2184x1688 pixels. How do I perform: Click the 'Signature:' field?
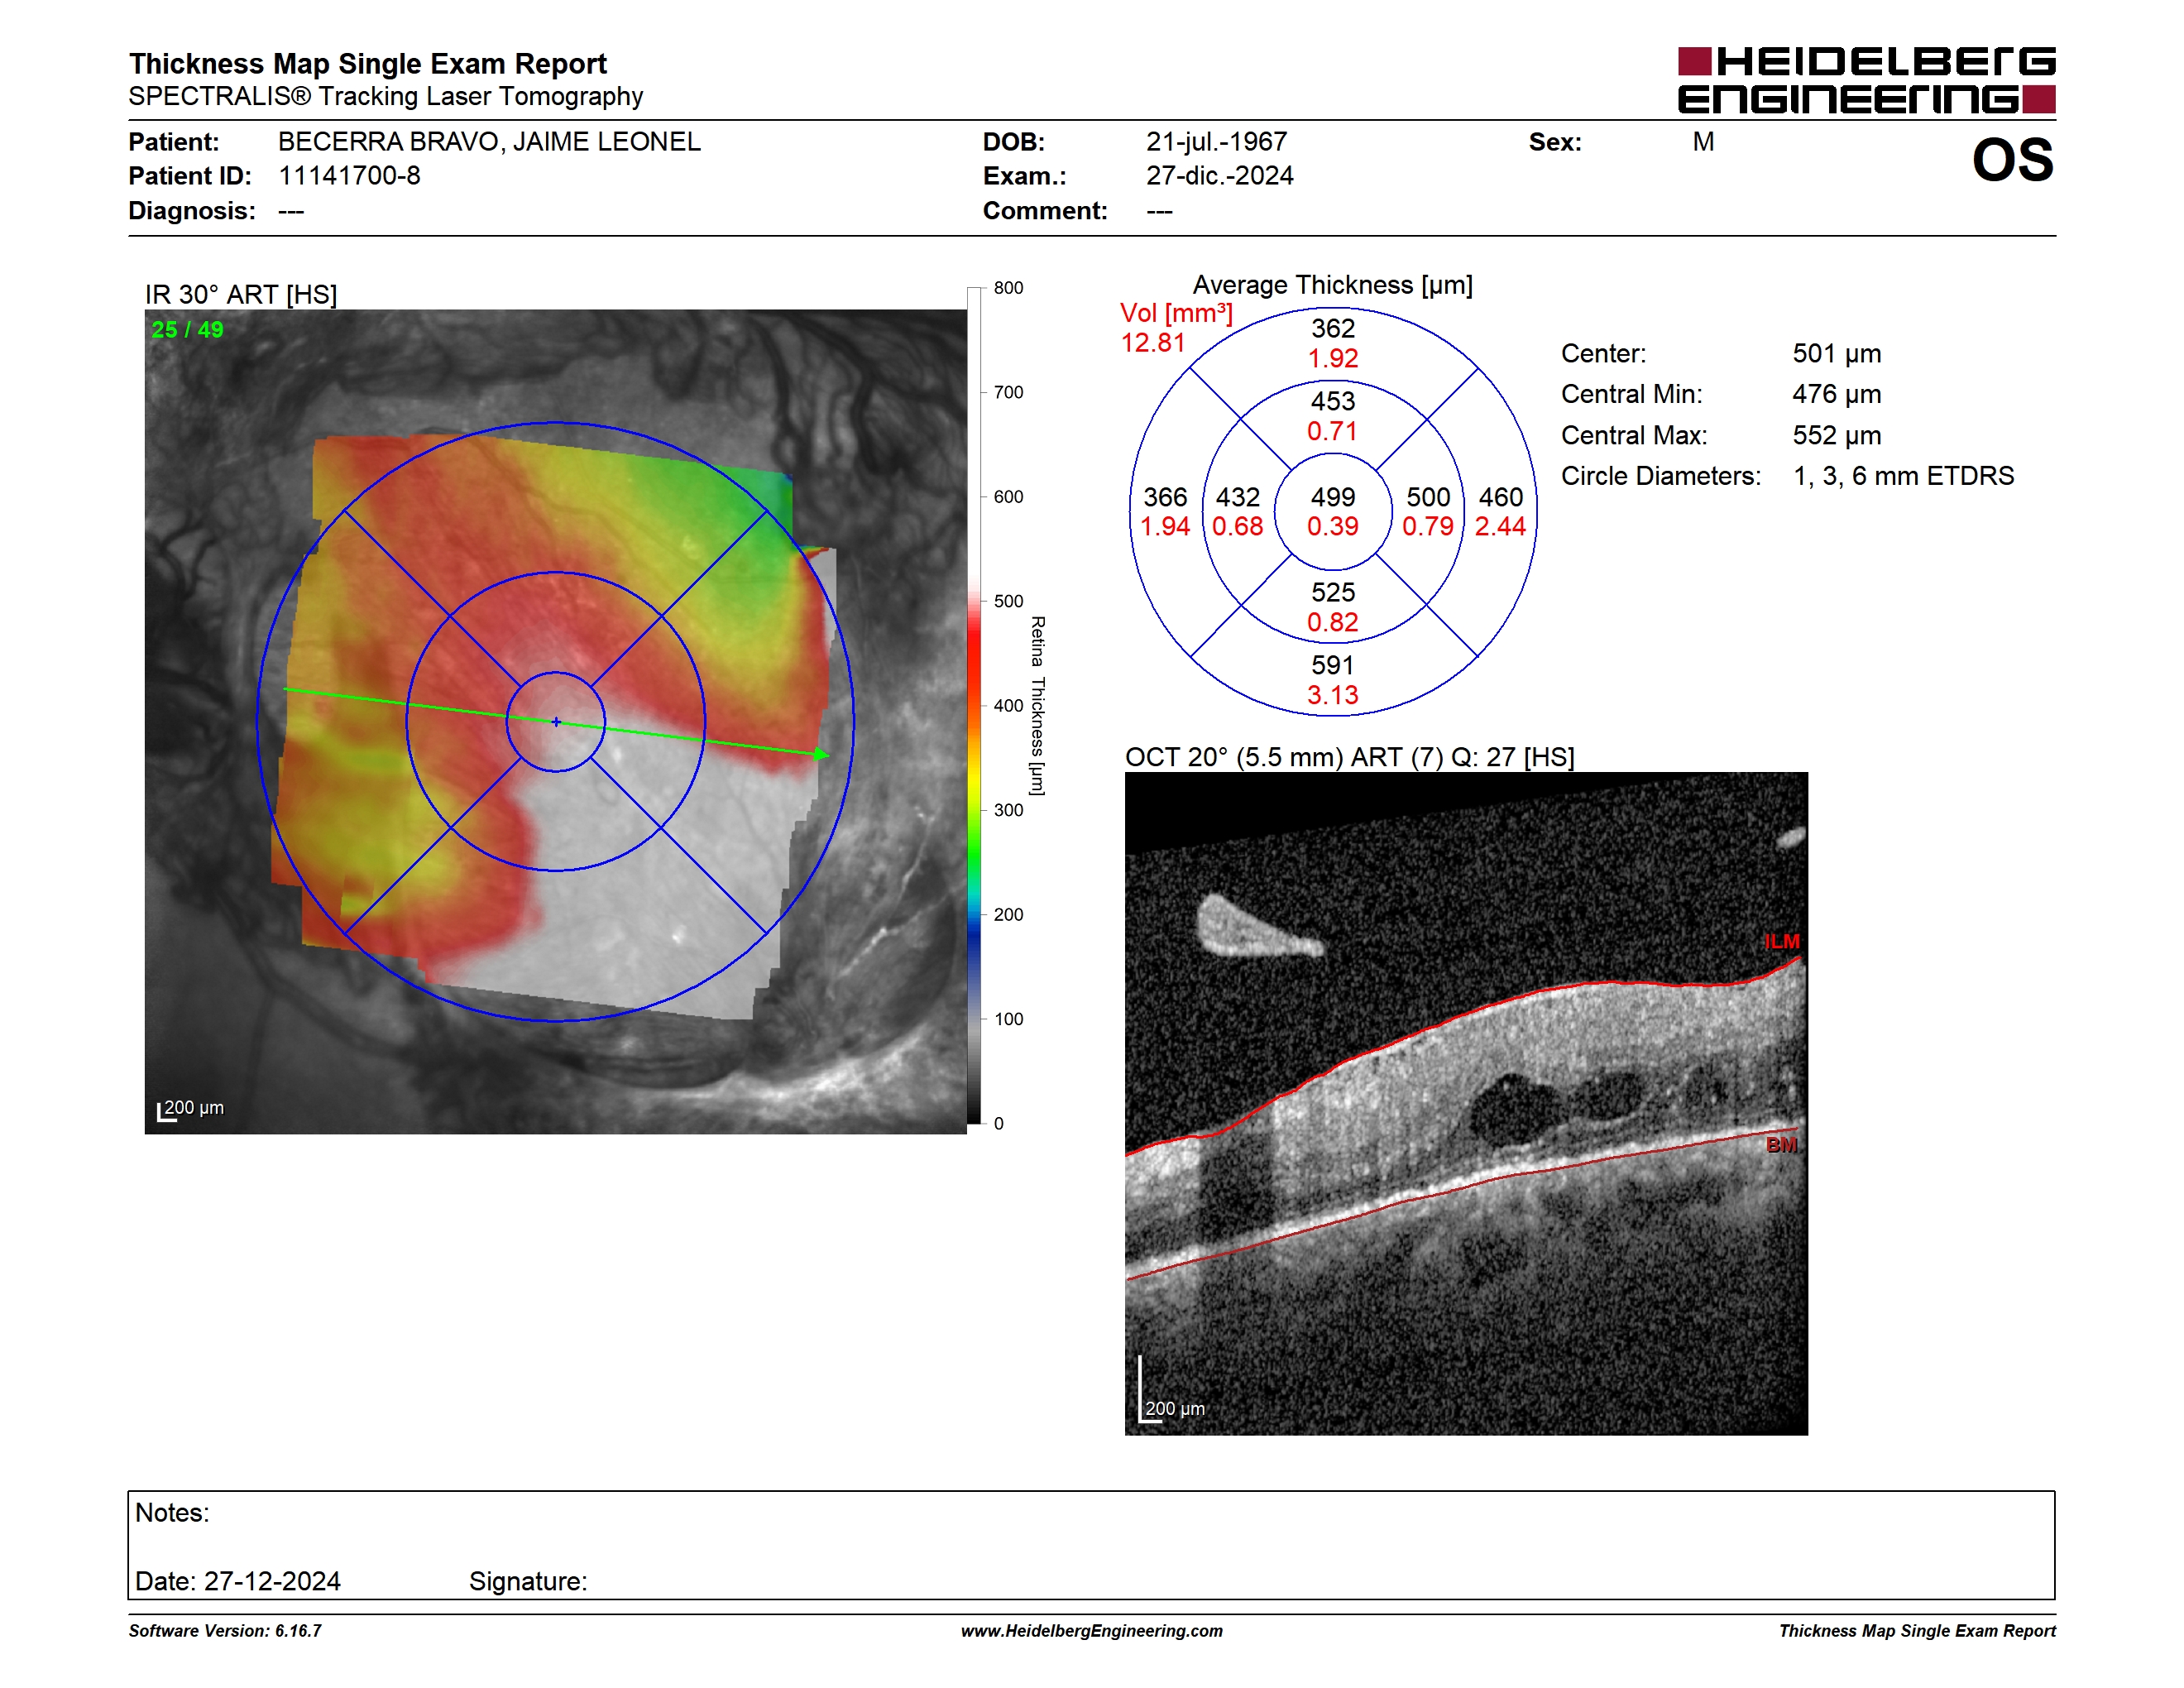pyautogui.click(x=528, y=1581)
